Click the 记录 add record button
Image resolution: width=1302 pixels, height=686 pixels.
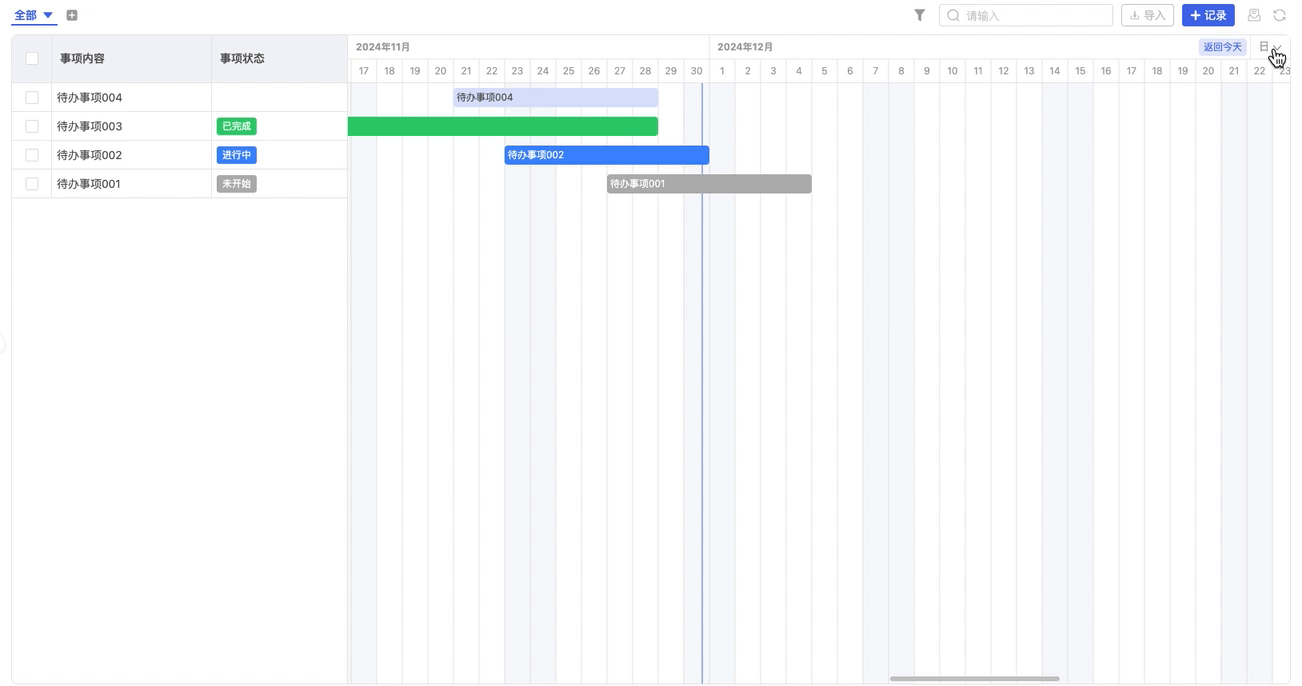pyautogui.click(x=1208, y=15)
